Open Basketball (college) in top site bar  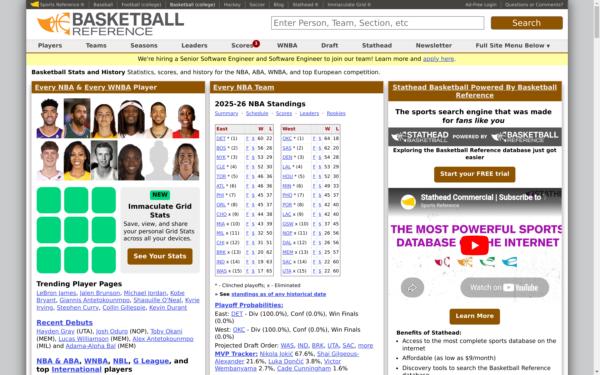tap(192, 5)
